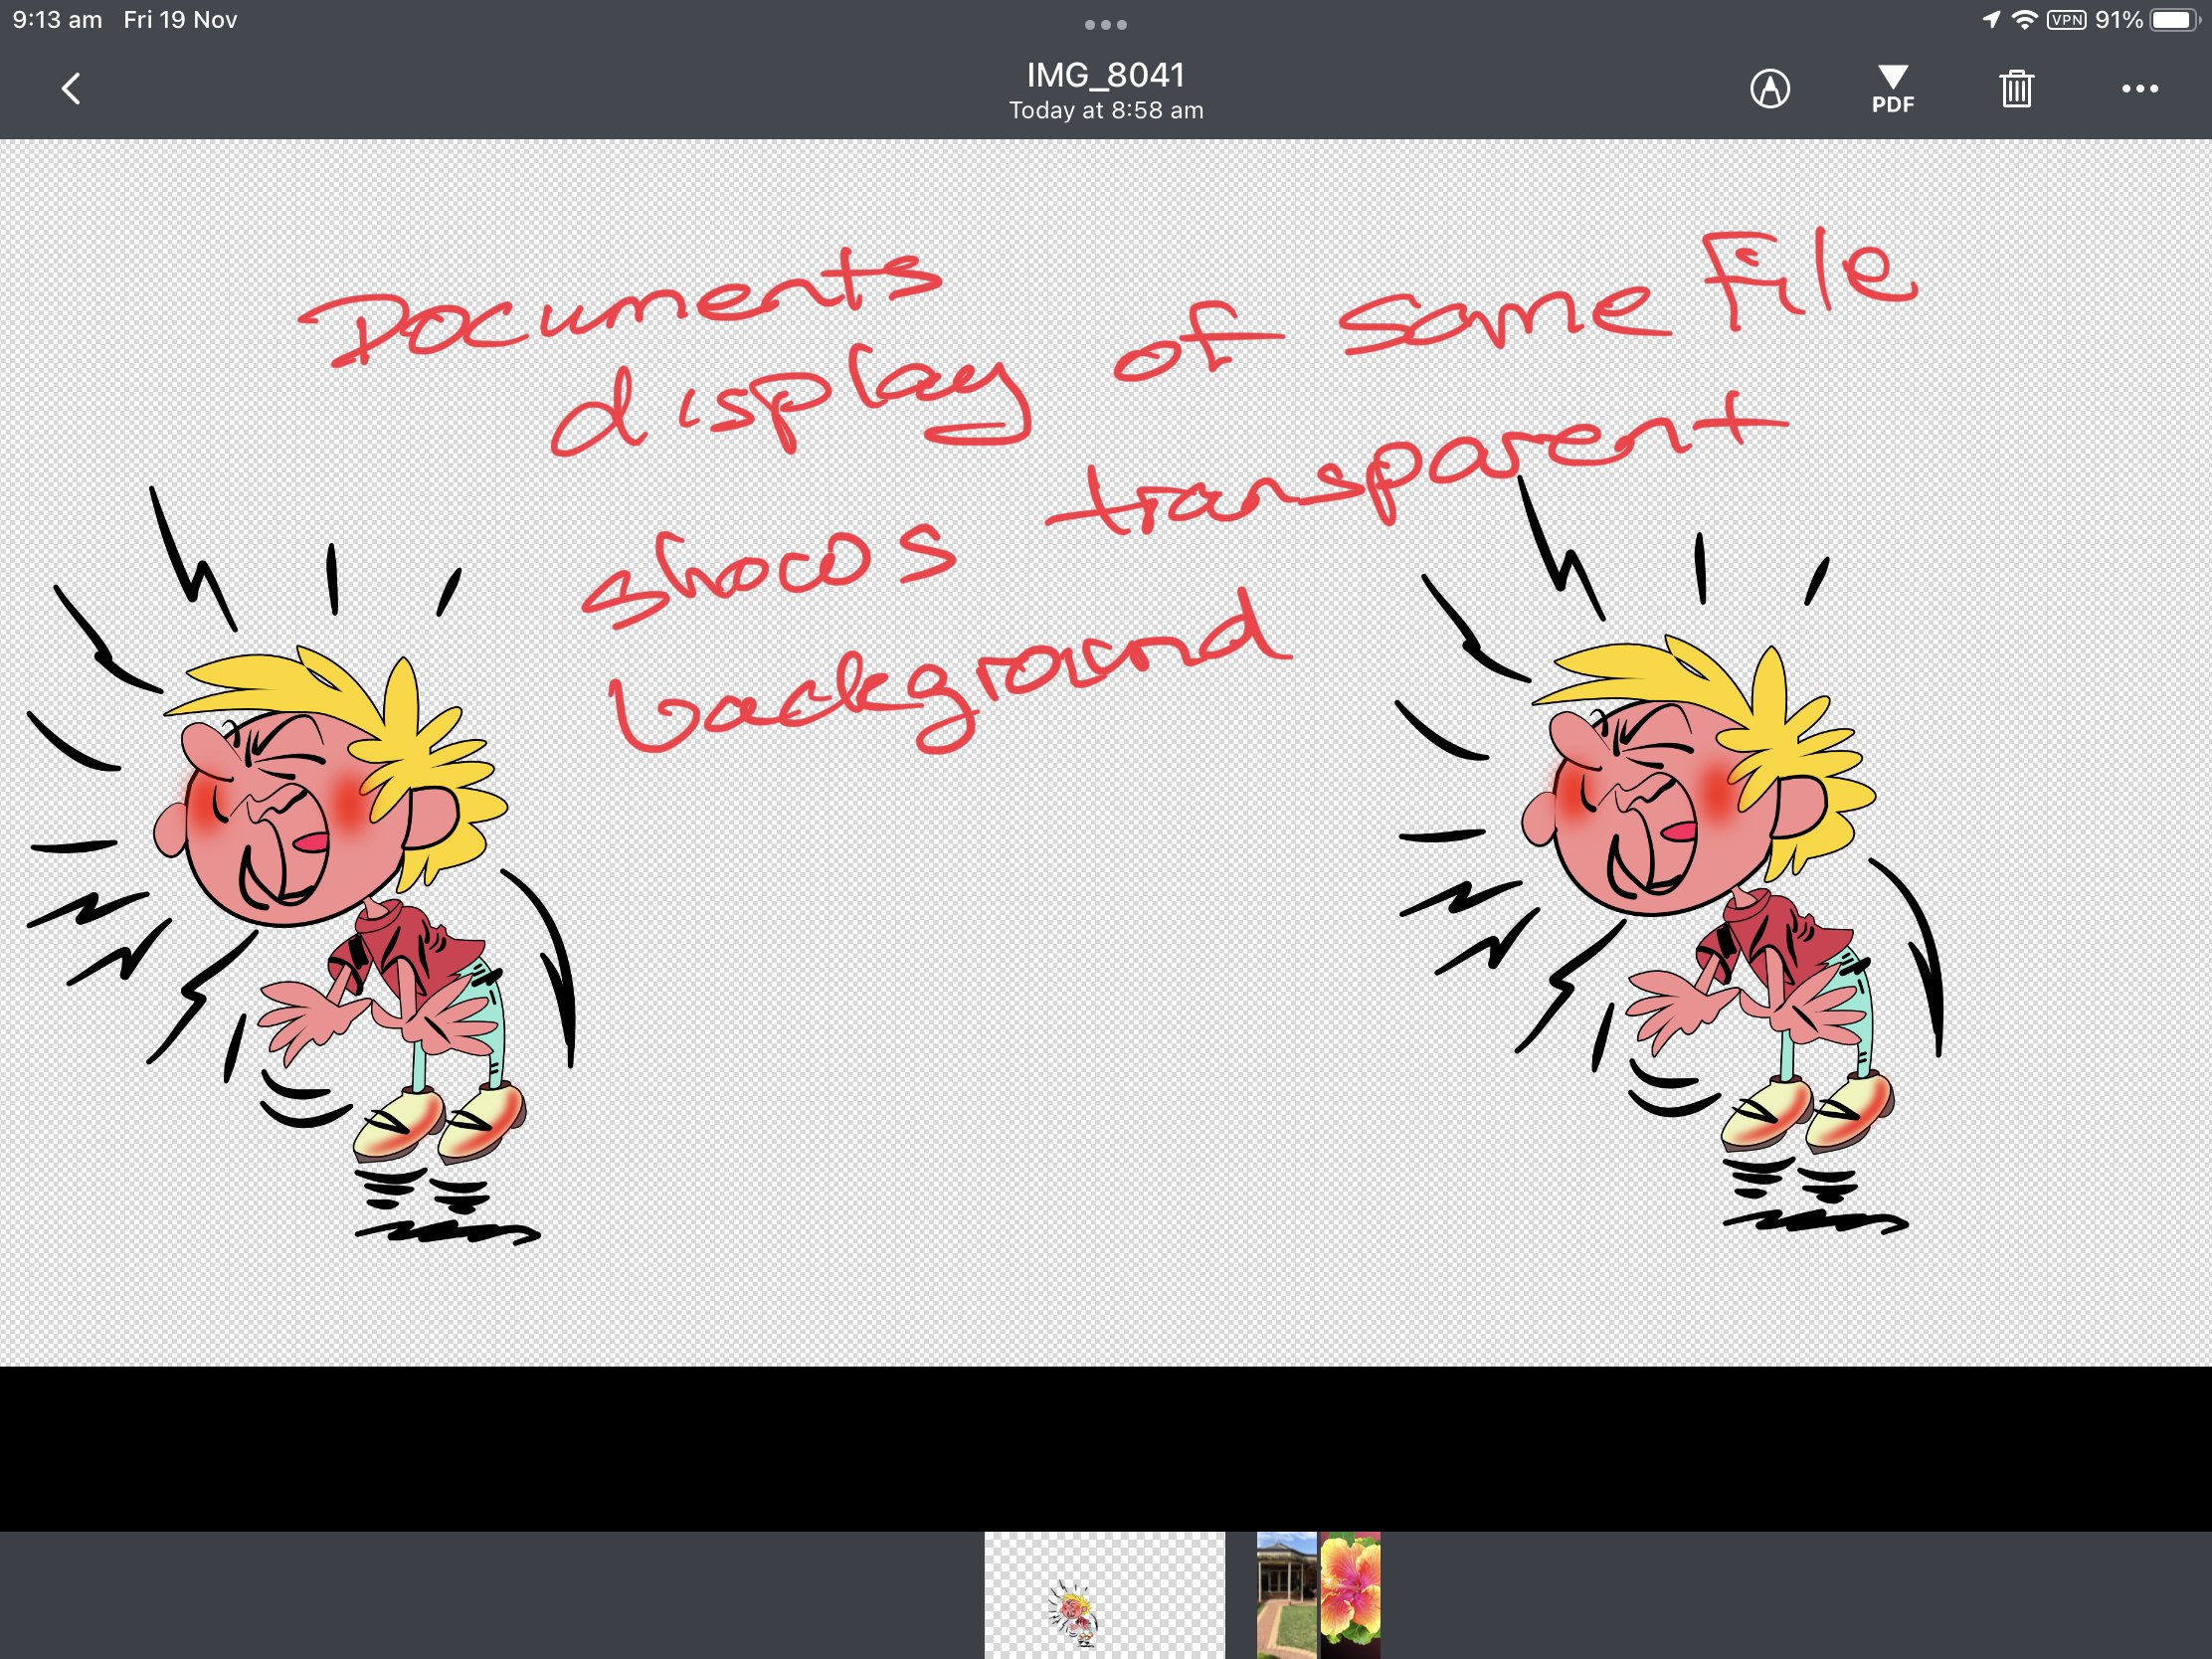This screenshot has width=2212, height=1659.
Task: Tap the IMG_8041 file title
Action: (x=1106, y=75)
